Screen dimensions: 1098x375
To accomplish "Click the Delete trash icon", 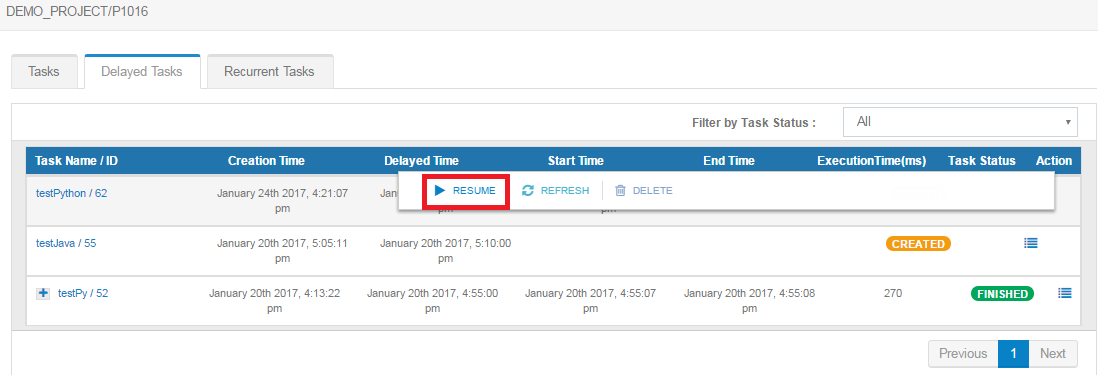I will 620,190.
